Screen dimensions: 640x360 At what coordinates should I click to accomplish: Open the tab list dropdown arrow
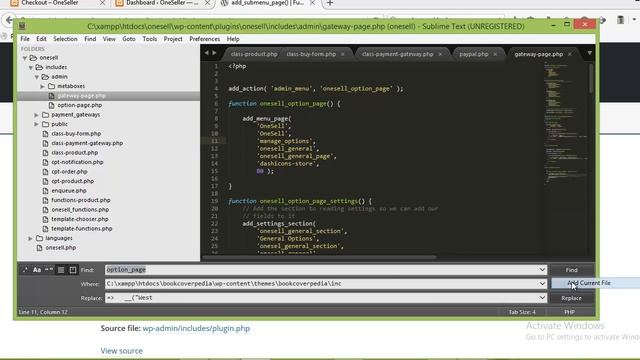point(589,53)
